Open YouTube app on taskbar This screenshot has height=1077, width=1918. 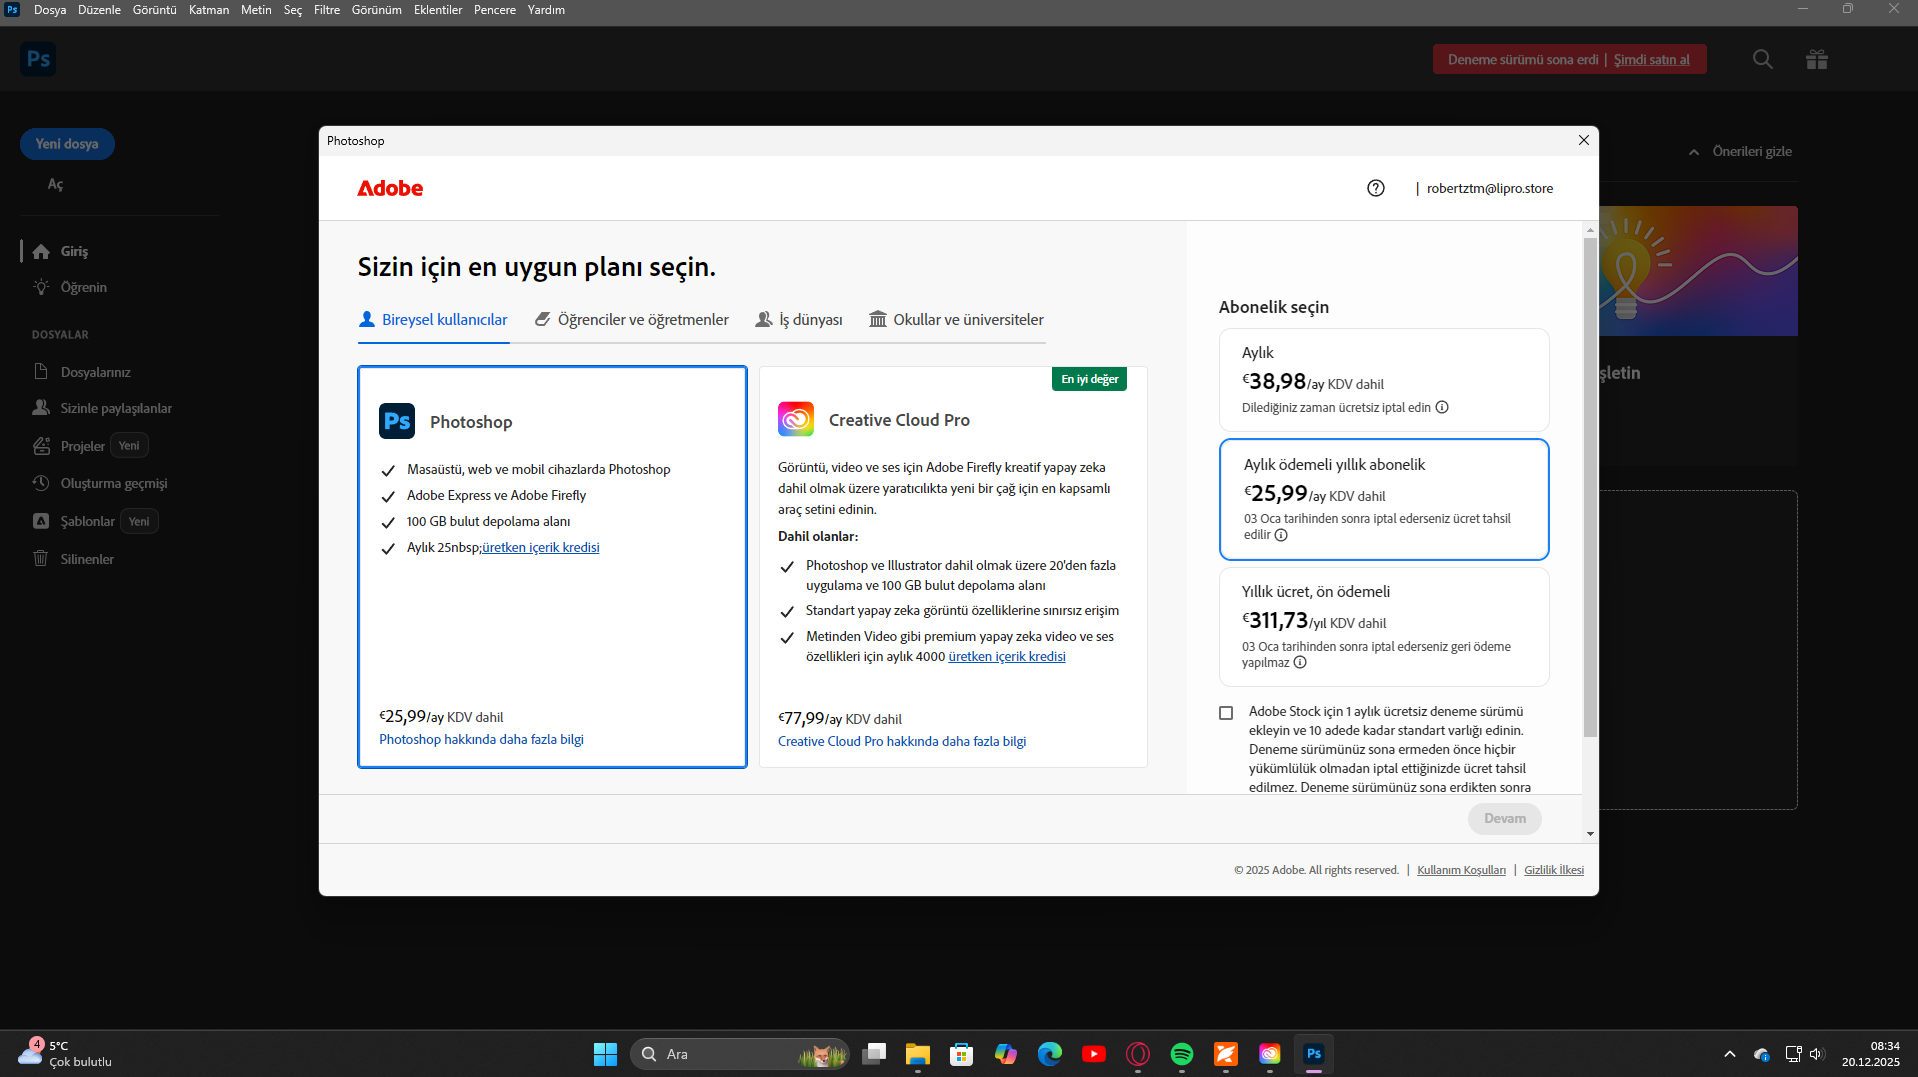coord(1093,1054)
